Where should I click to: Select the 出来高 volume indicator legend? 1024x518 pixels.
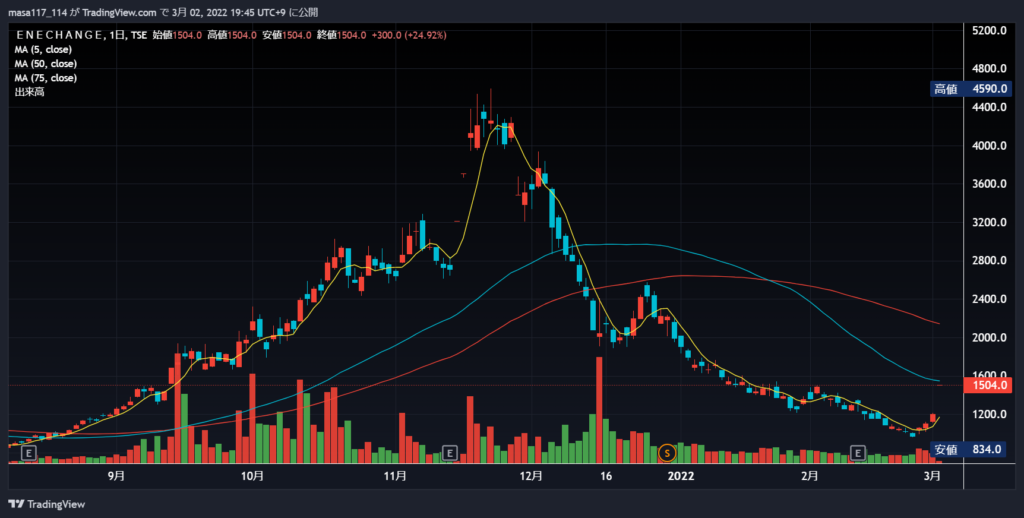pos(29,93)
